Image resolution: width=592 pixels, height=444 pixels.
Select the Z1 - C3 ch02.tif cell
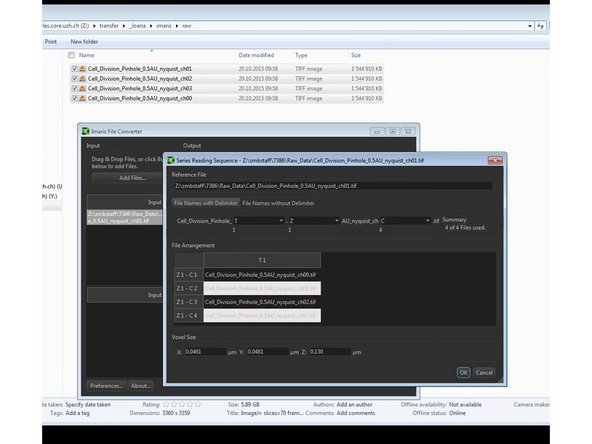262,302
